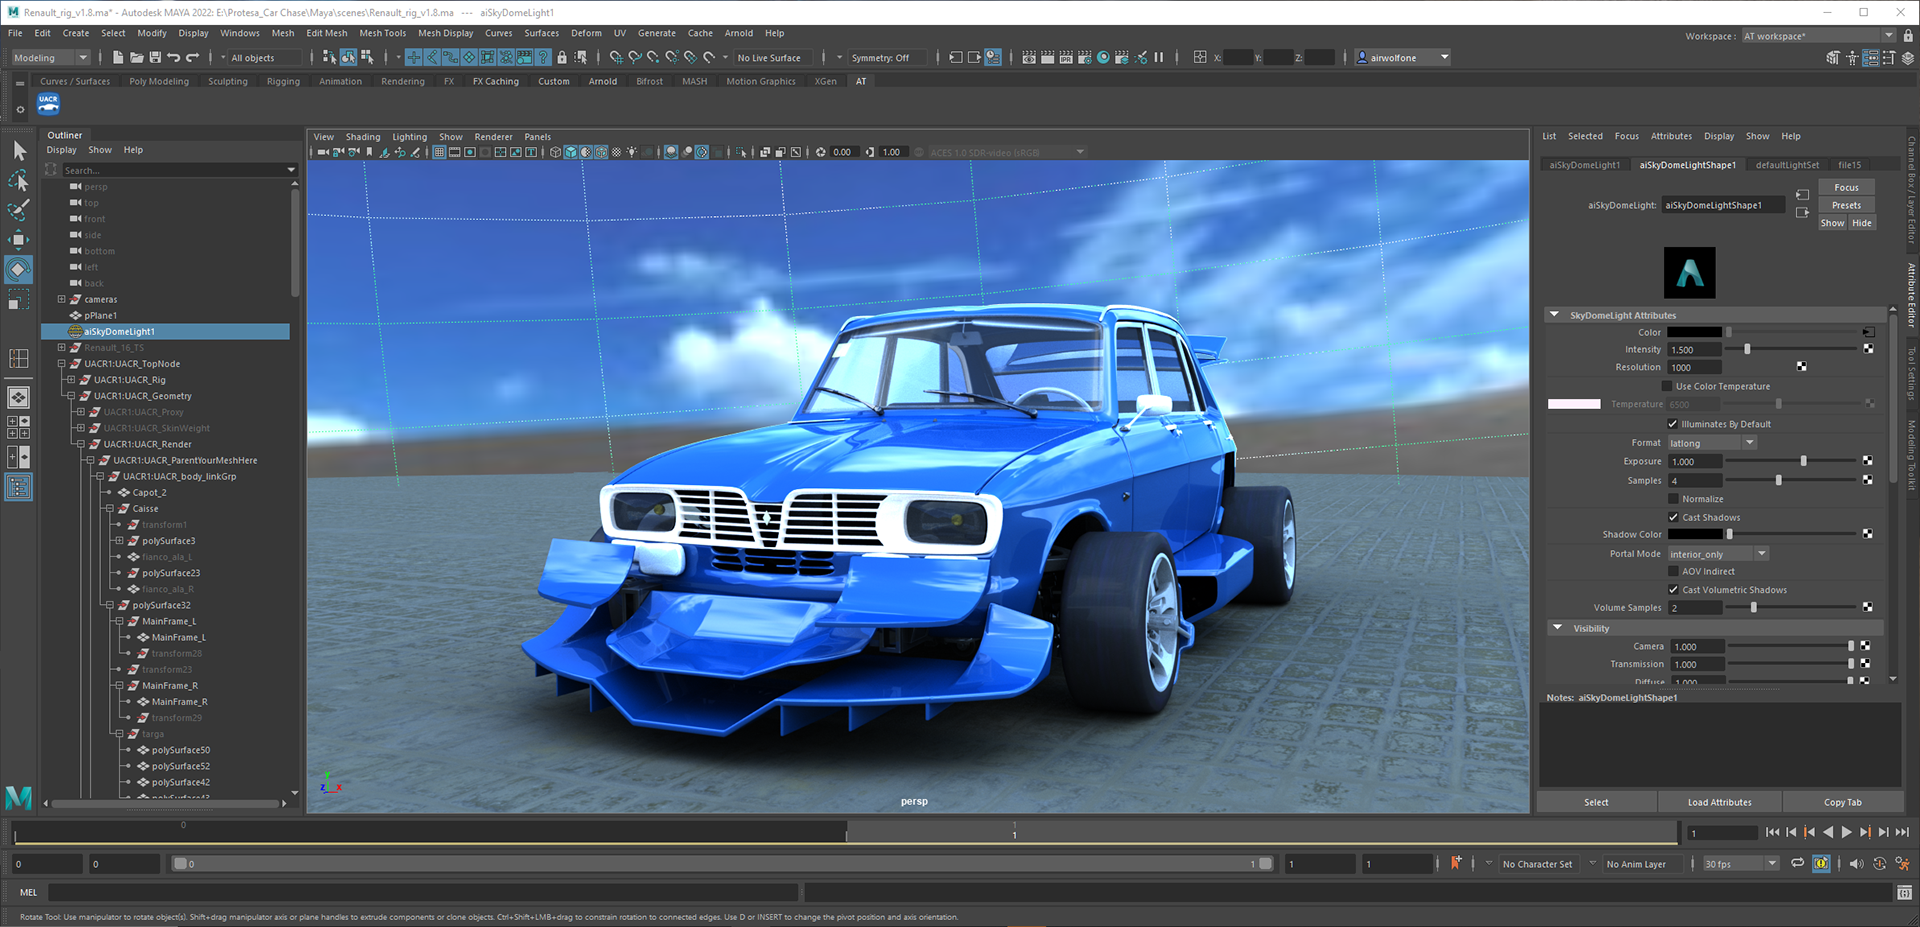The height and width of the screenshot is (927, 1920).
Task: Open the Mesh Tools menu
Action: point(383,33)
